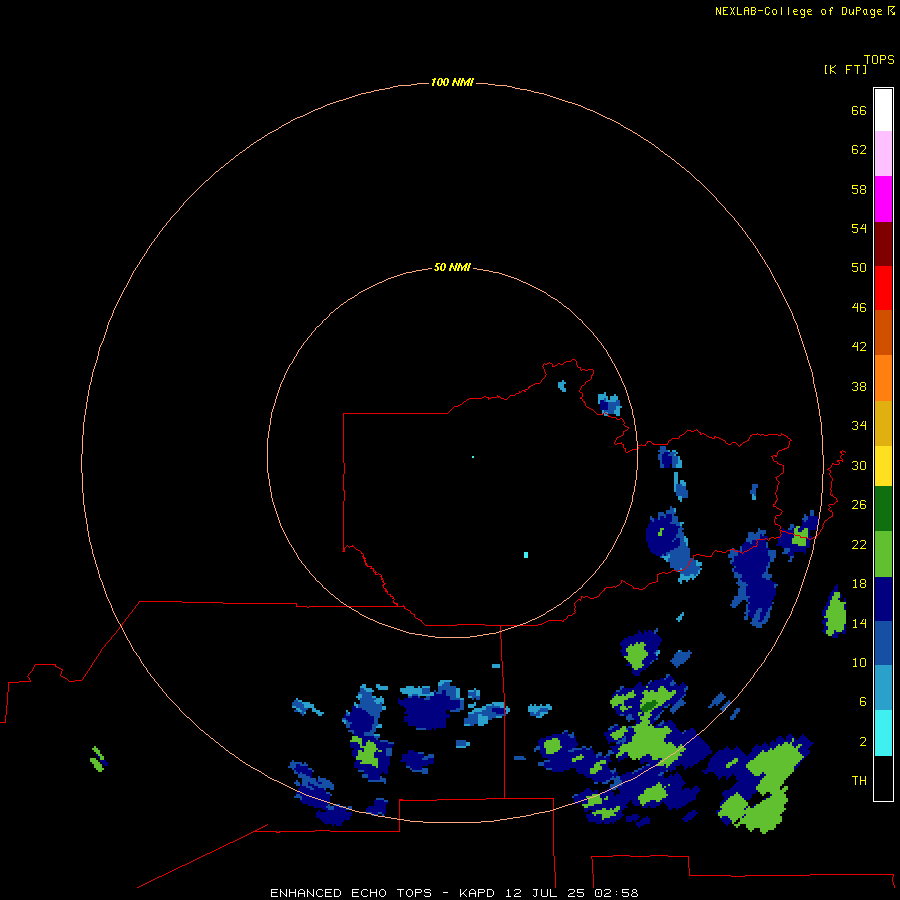Click the 100 NMI range ring label
Viewport: 900px width, 900px height.
(x=452, y=82)
